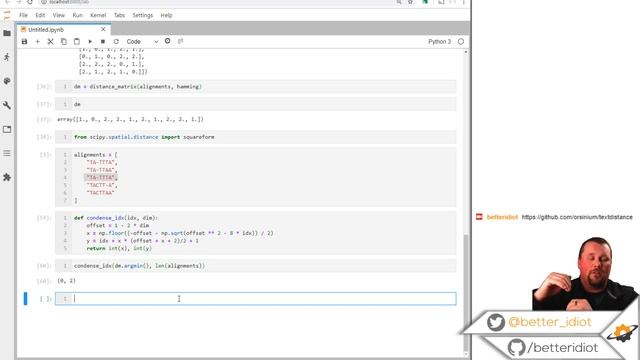Open the command palette icon in sidebar
The height and width of the screenshot is (360, 640).
(7, 81)
